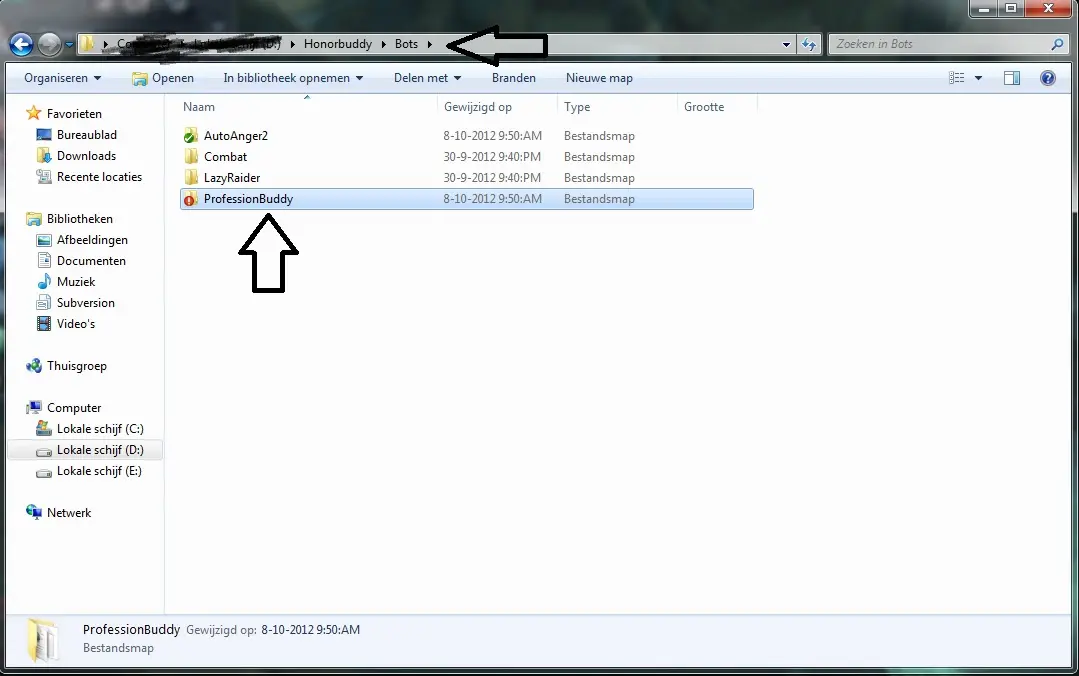Click Bots in the address path
Image resolution: width=1079 pixels, height=676 pixels.
coord(406,44)
